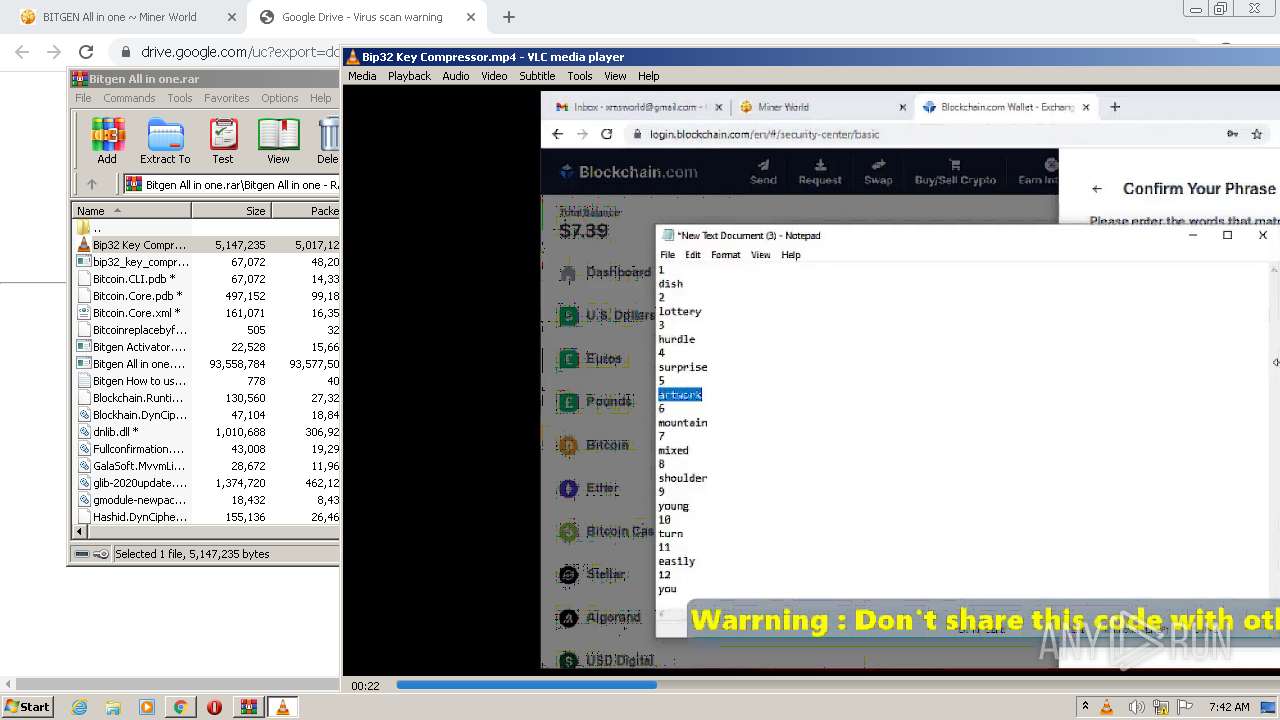Image resolution: width=1280 pixels, height=720 pixels.
Task: Open VLC View menu
Action: 615,76
